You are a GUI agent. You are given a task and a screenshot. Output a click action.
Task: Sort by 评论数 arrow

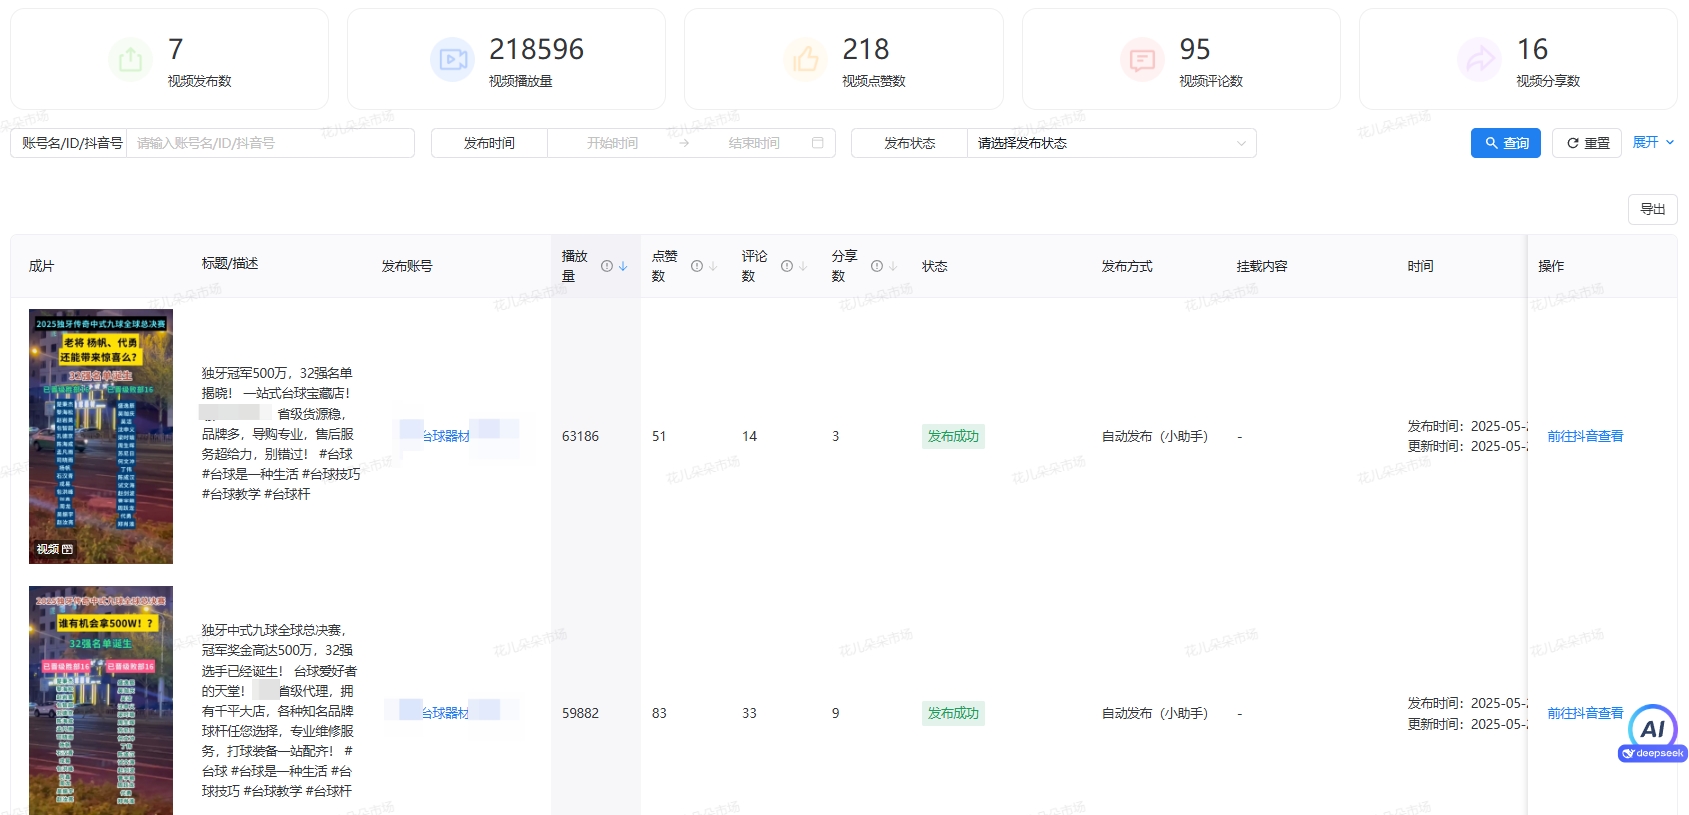[803, 266]
